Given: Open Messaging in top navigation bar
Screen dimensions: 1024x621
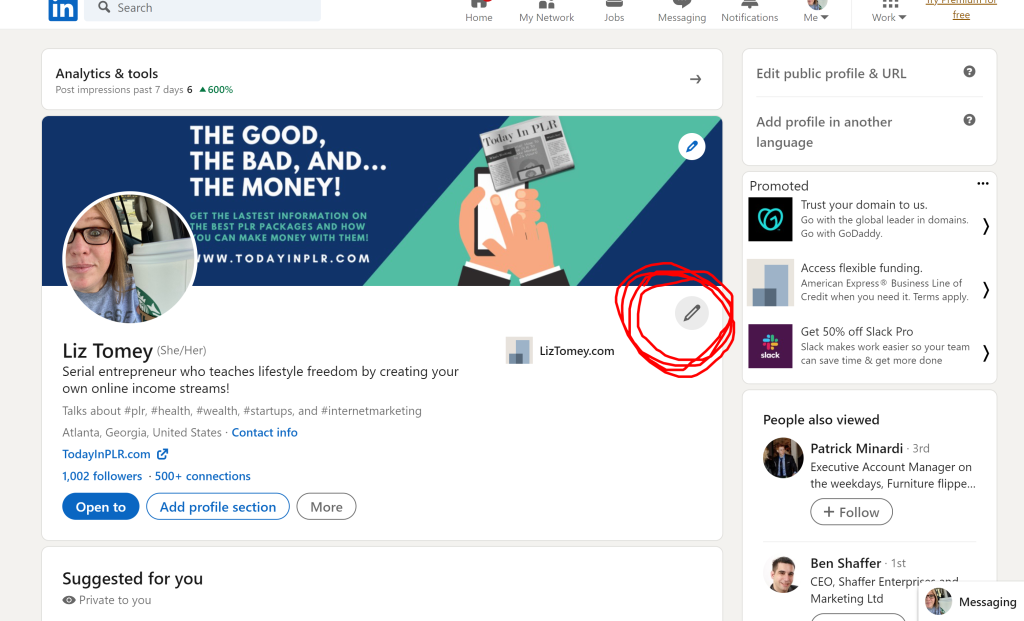Looking at the screenshot, I should coord(682,12).
